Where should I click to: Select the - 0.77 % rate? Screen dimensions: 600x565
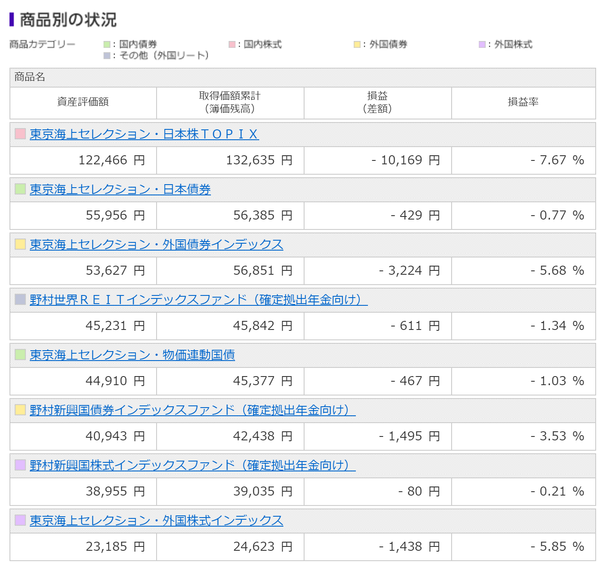click(558, 215)
